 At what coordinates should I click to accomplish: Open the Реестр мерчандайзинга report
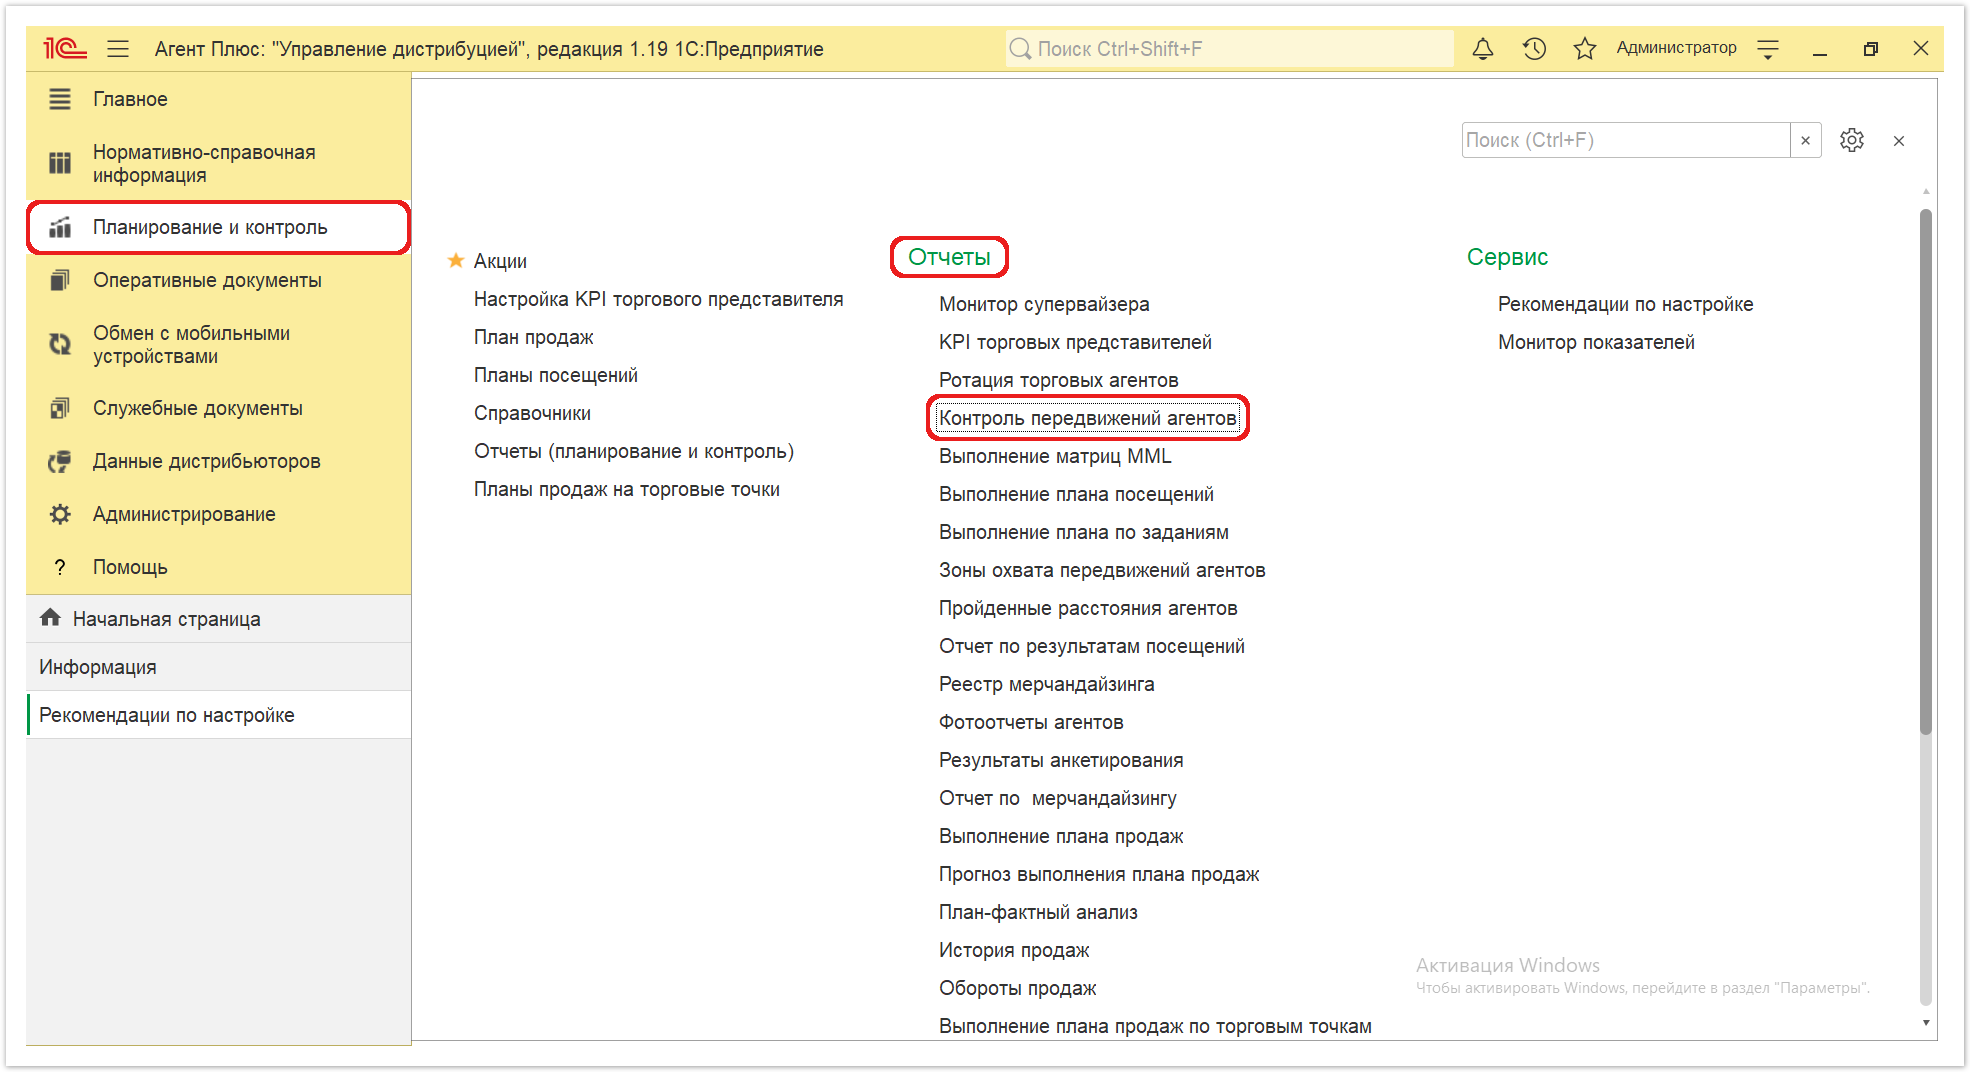coord(1046,684)
